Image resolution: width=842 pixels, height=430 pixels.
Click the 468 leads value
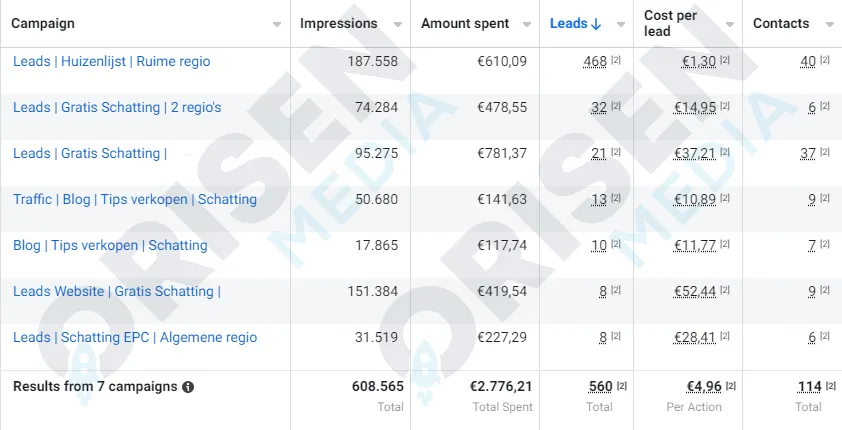[595, 62]
